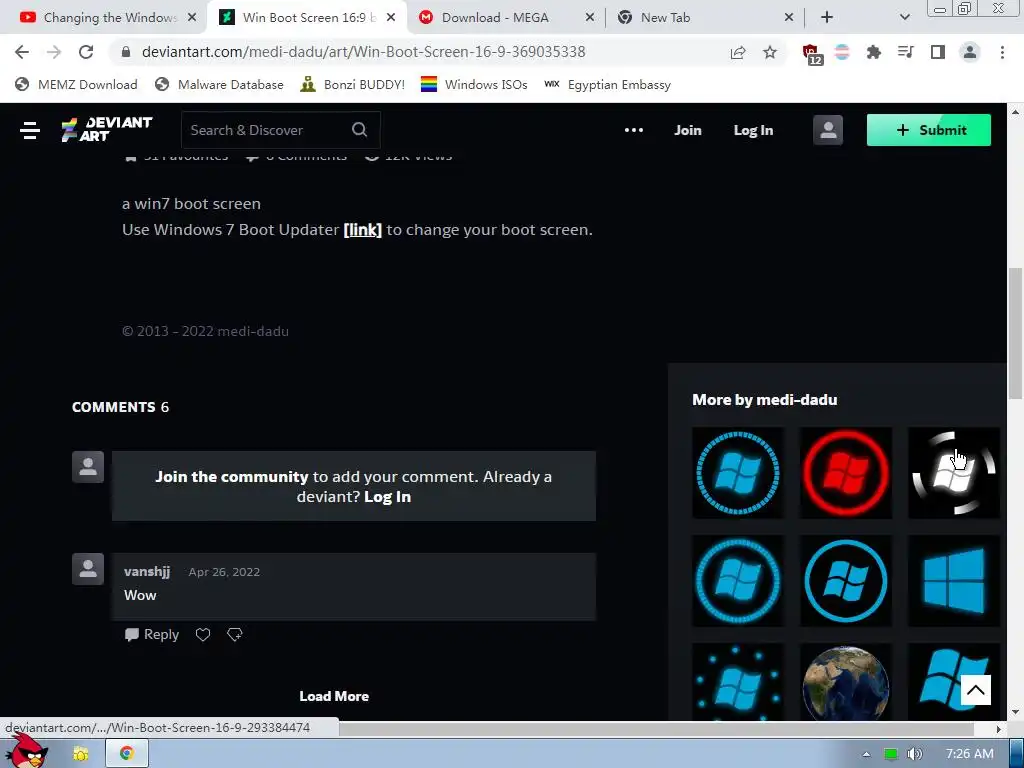The height and width of the screenshot is (768, 1024).
Task: Like vanshjj's comment with the heart
Action: (x=203, y=634)
